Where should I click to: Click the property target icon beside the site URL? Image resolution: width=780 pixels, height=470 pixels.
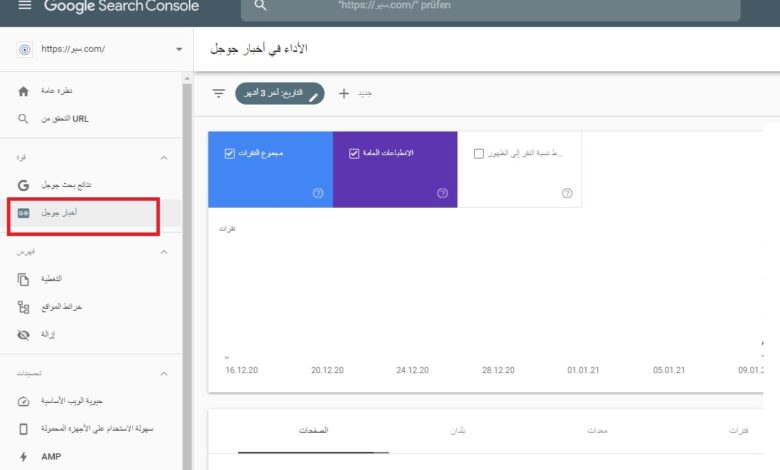click(24, 49)
